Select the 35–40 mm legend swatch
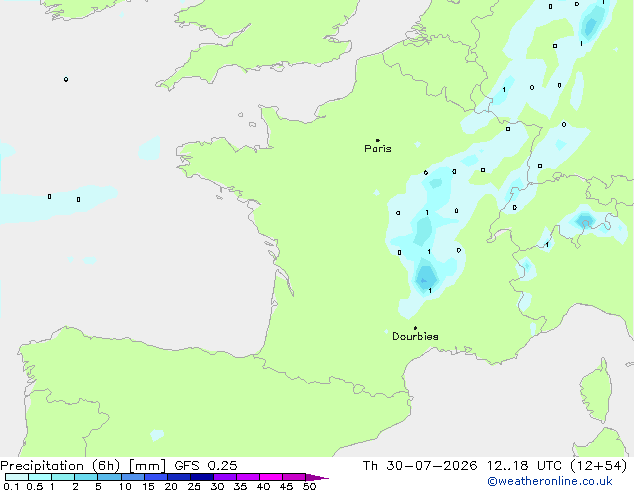634x490 pixels. pyautogui.click(x=248, y=477)
